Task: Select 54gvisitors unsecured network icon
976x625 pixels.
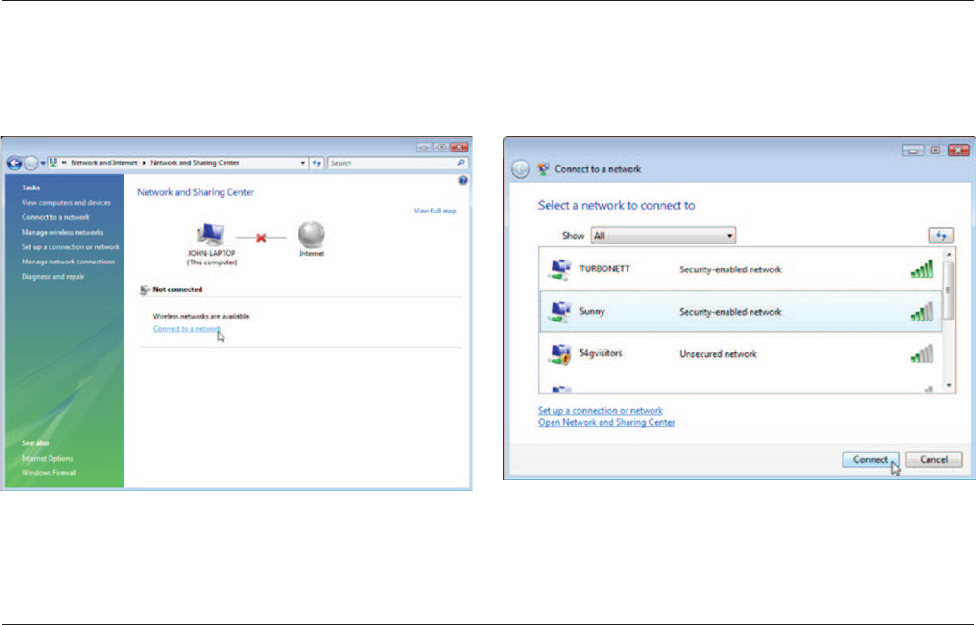Action: coord(560,354)
